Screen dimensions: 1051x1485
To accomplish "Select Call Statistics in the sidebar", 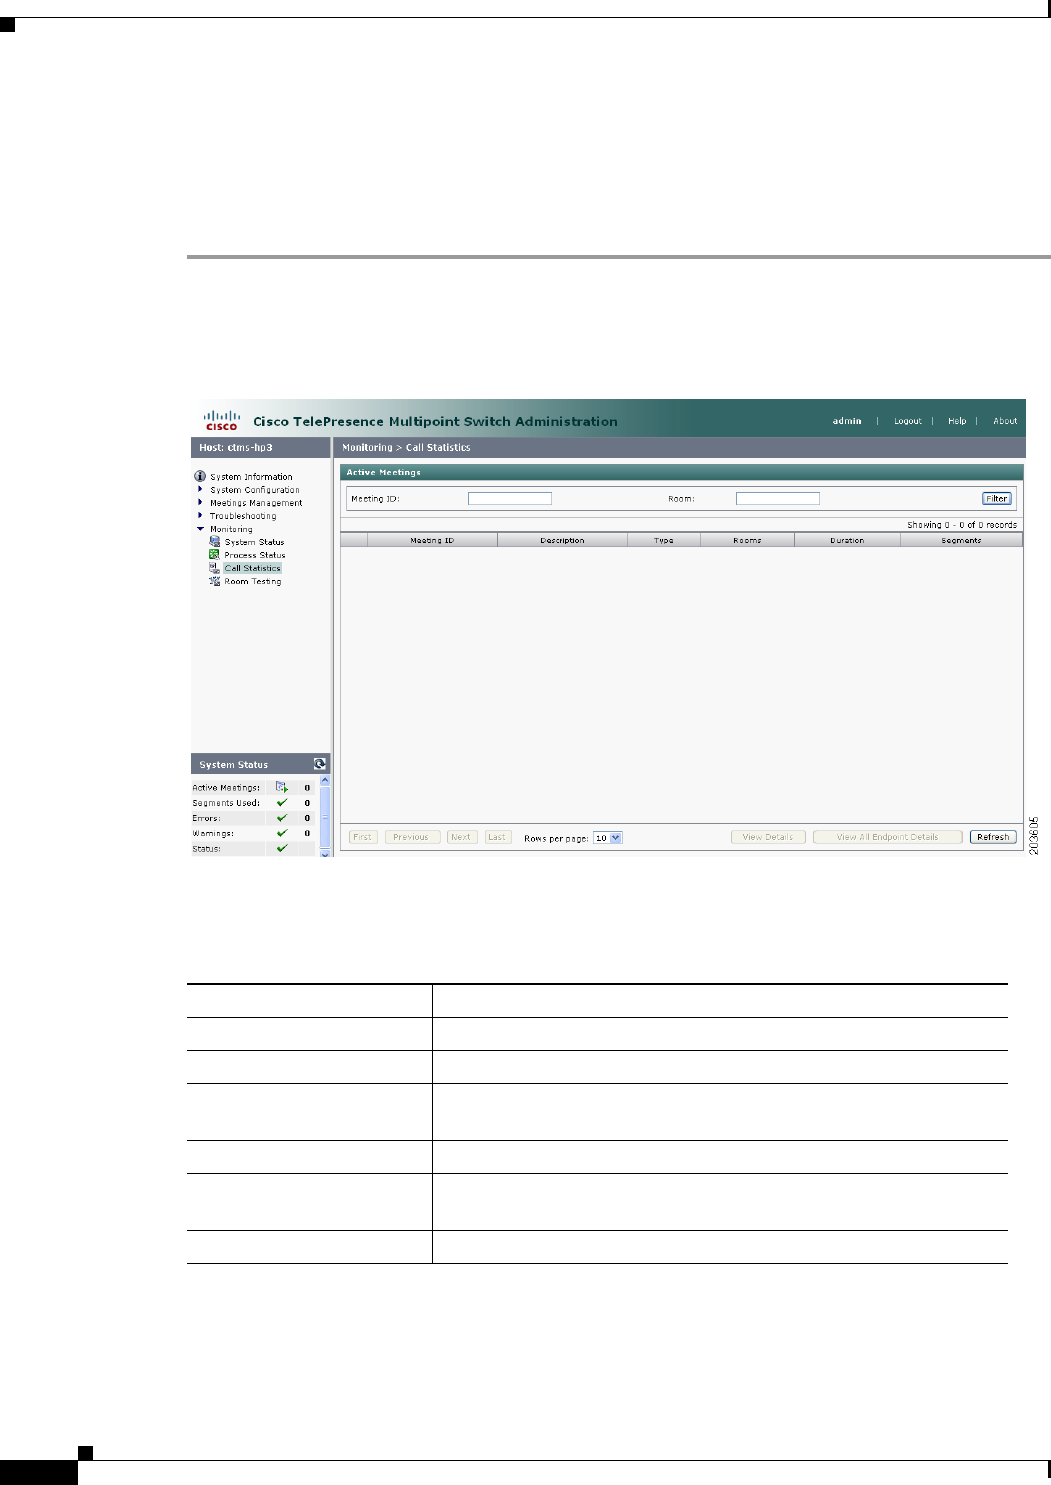I will tap(252, 568).
